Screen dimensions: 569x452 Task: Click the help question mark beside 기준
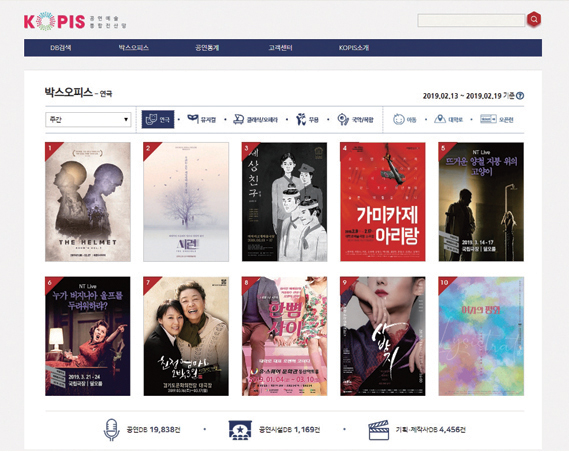pos(520,96)
